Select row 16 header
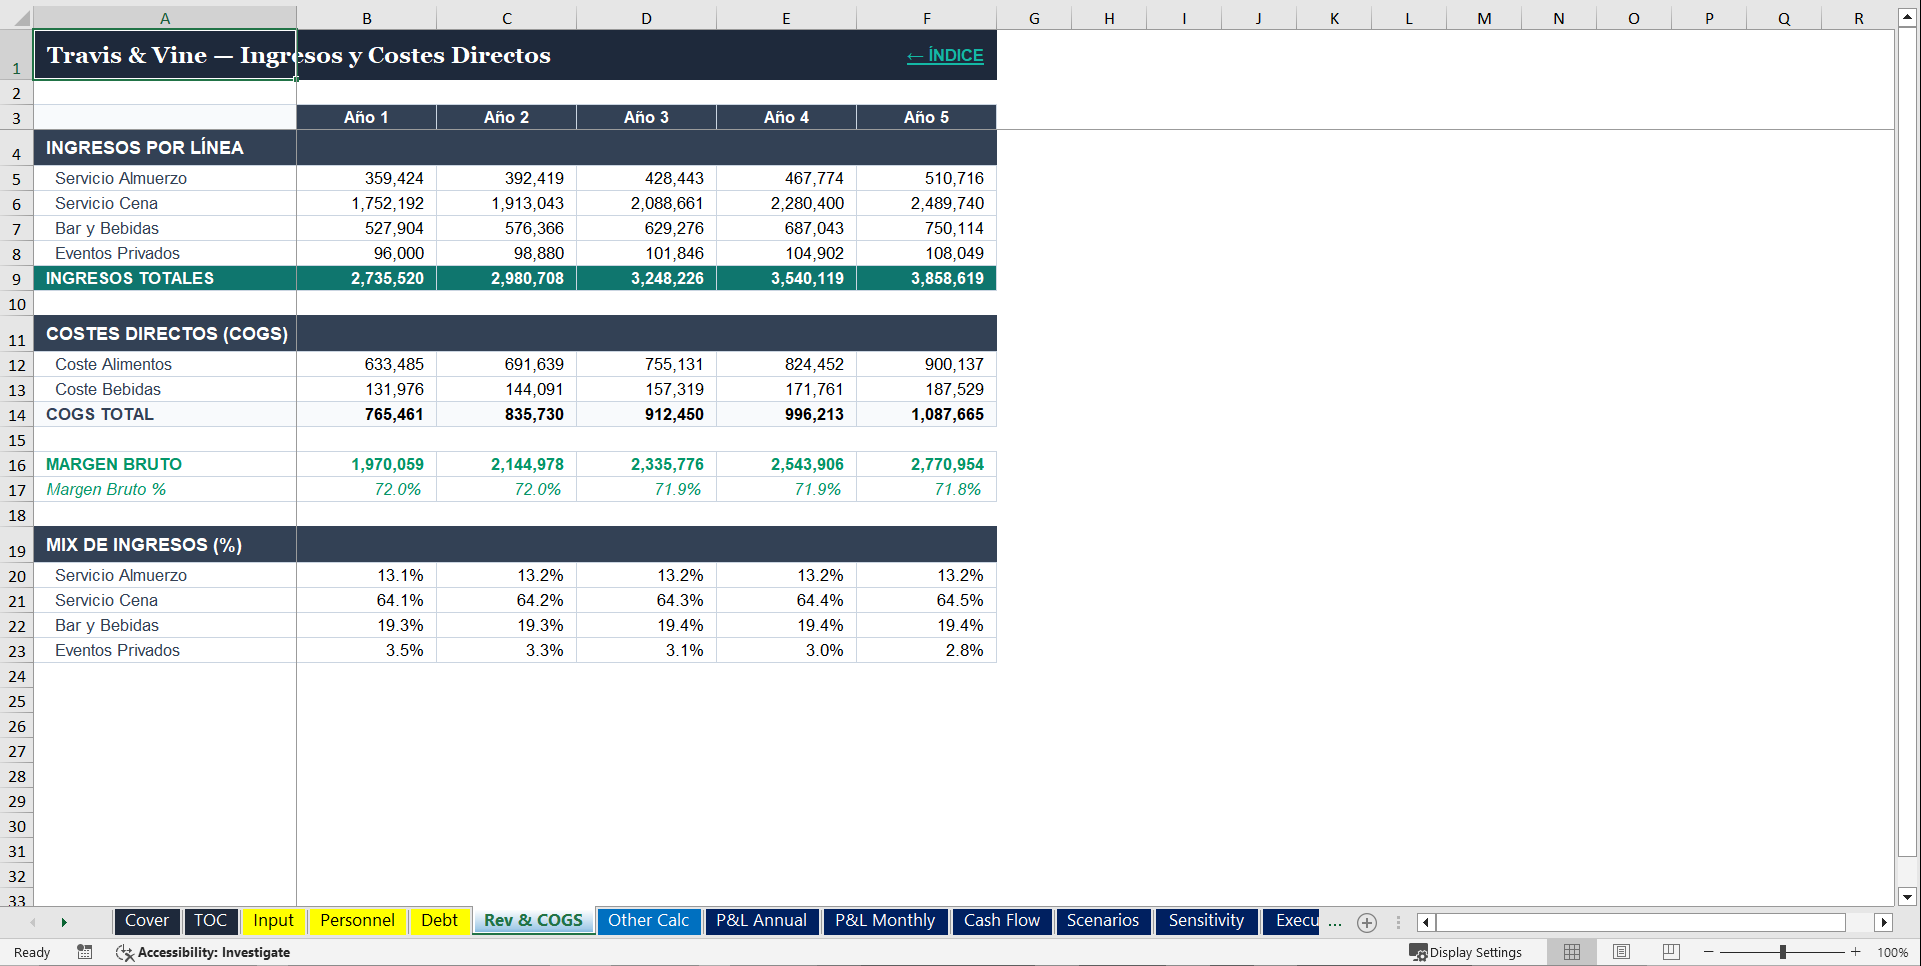 17,465
